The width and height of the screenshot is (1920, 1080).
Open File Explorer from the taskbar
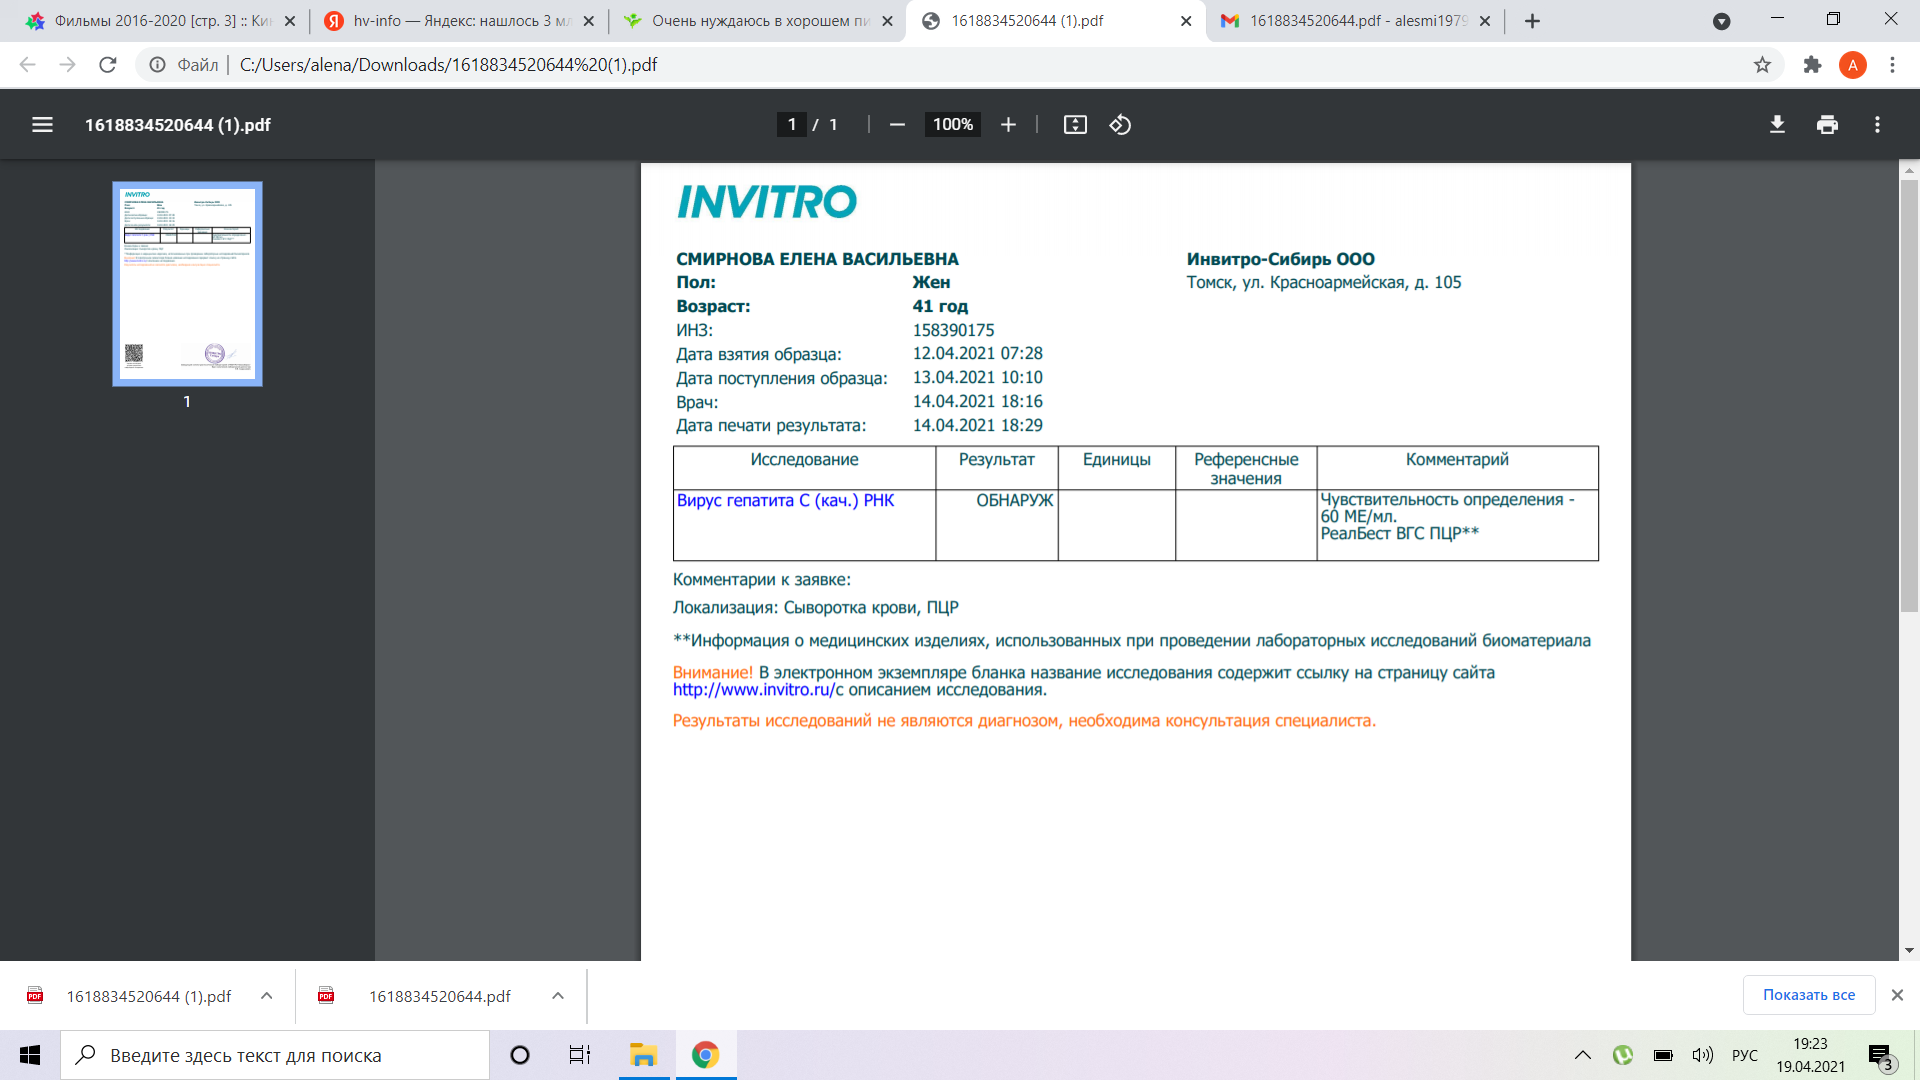(642, 1055)
